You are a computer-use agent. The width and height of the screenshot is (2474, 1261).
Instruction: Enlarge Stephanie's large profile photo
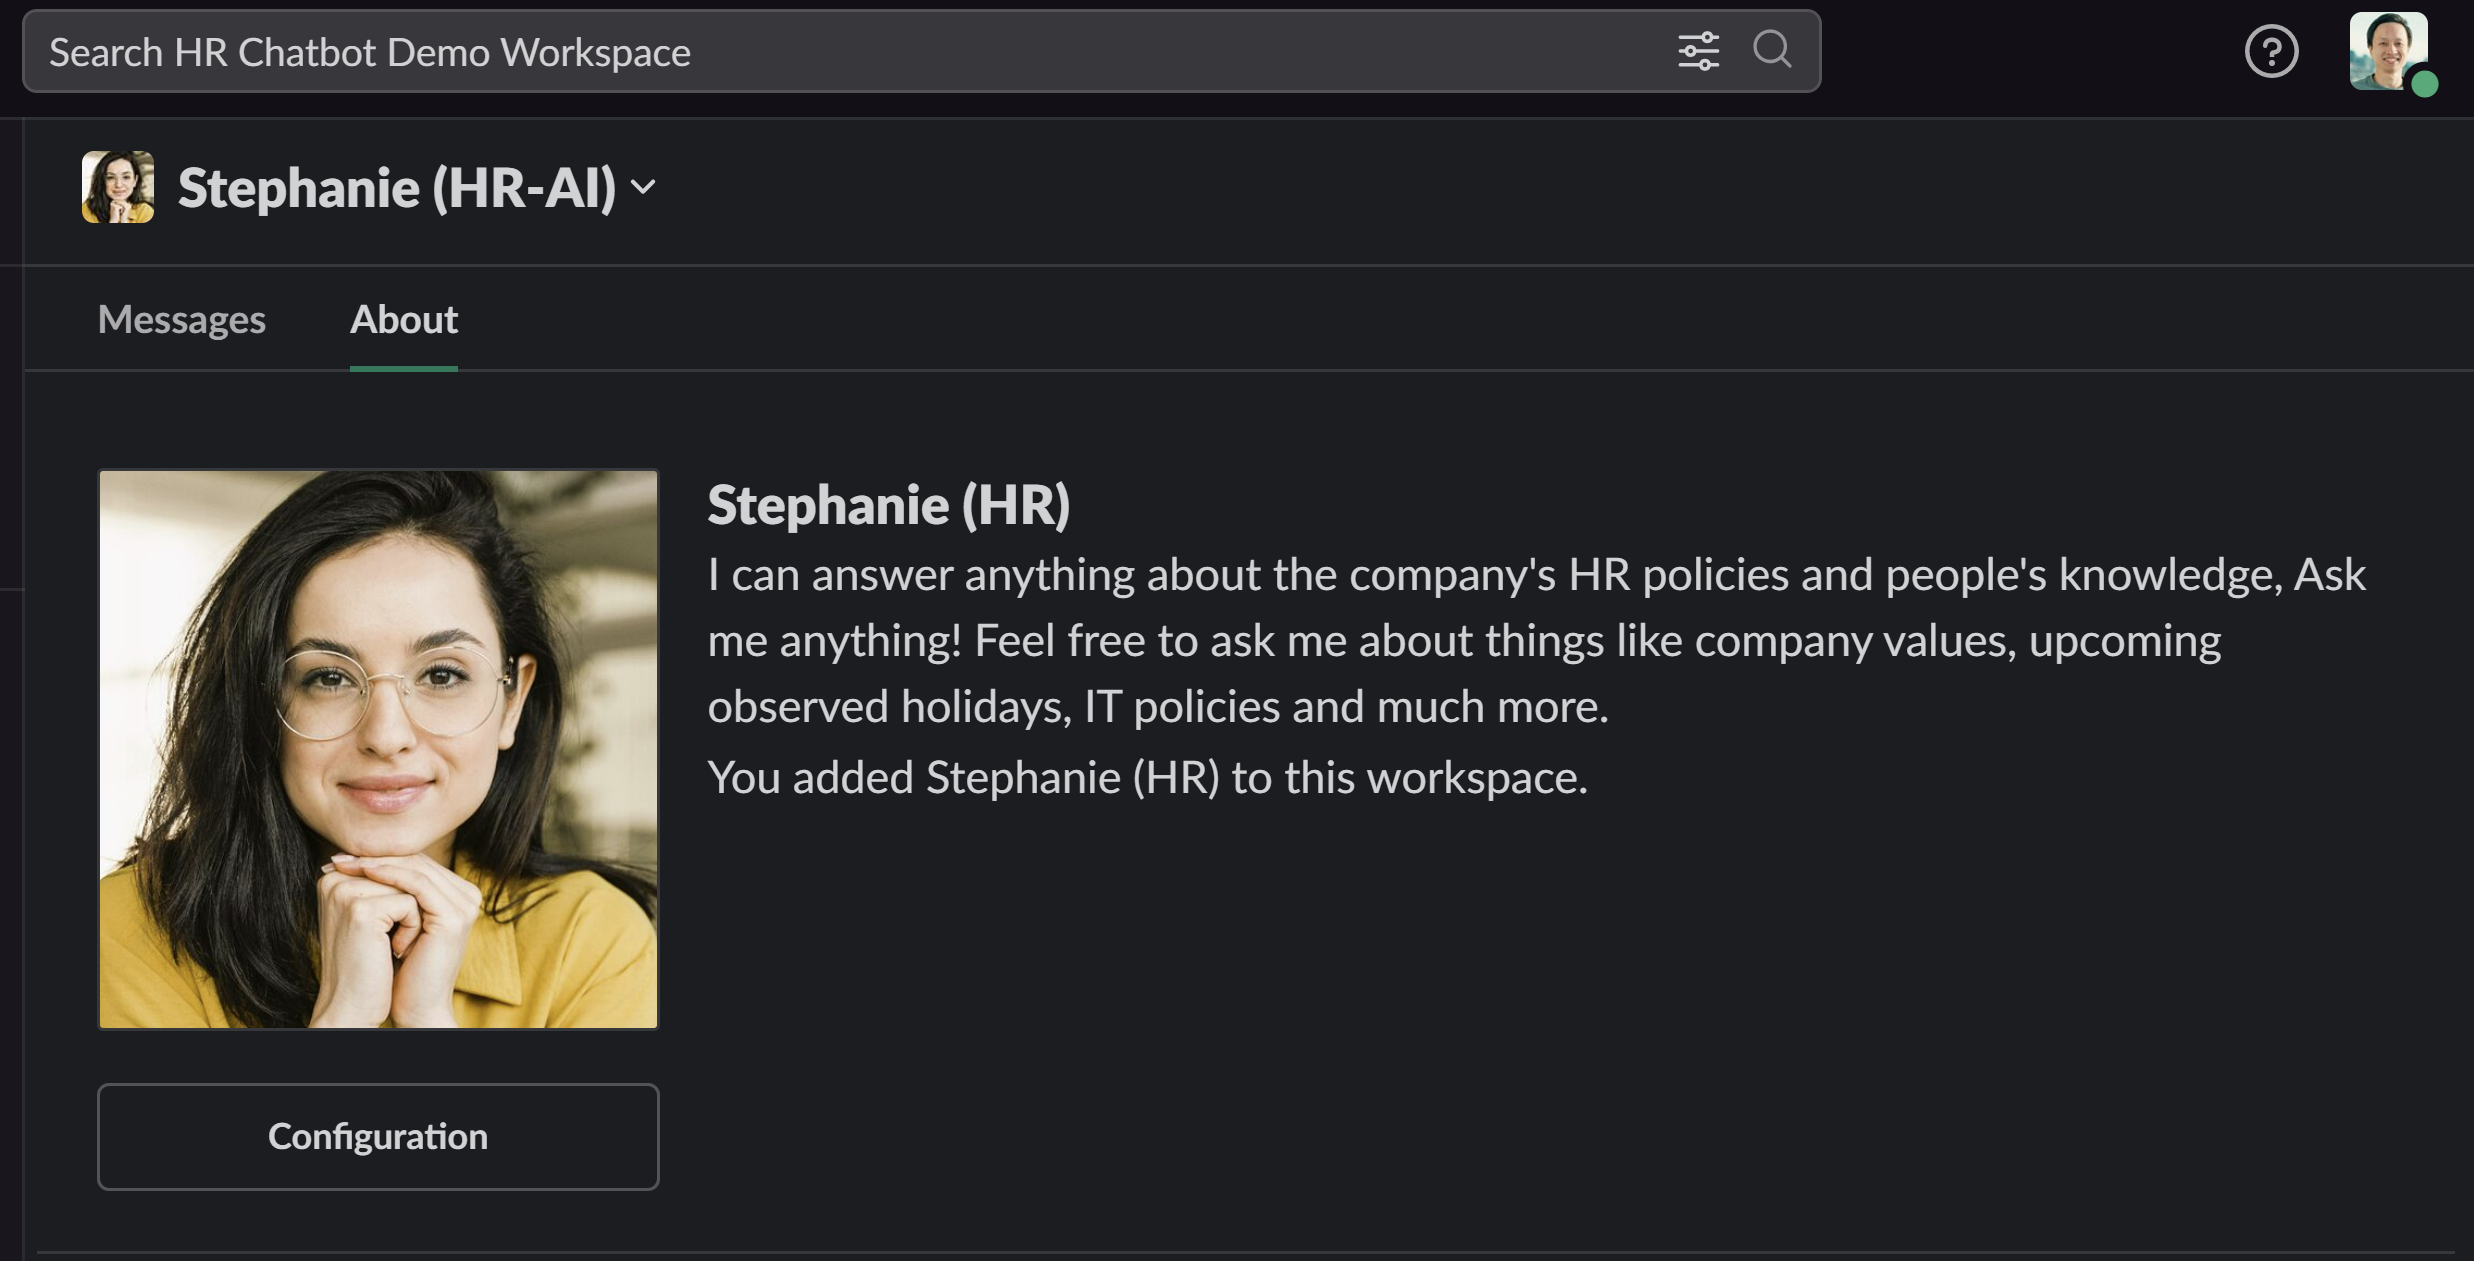click(378, 749)
